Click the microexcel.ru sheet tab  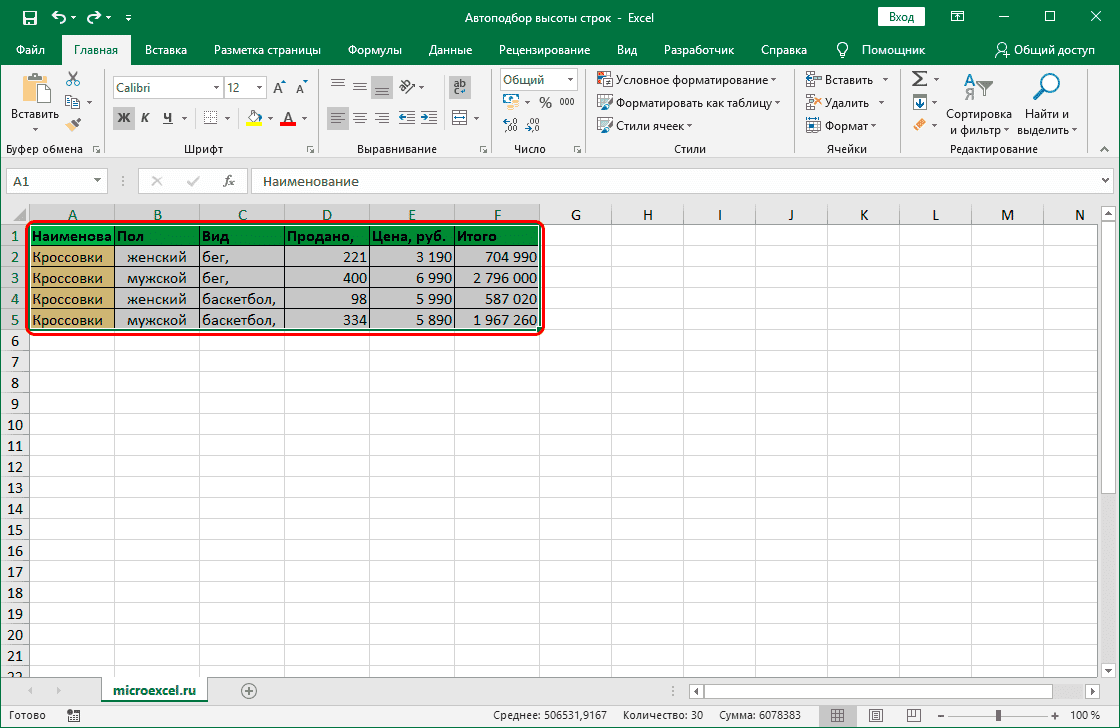[x=154, y=690]
